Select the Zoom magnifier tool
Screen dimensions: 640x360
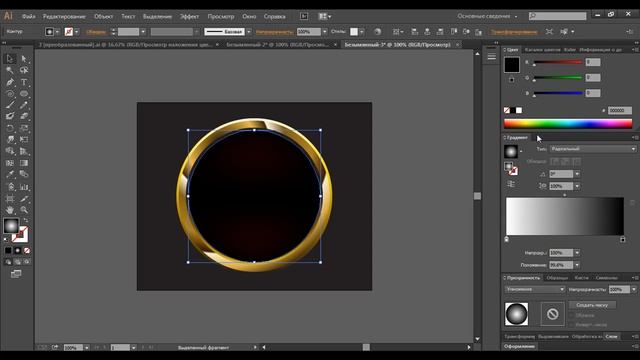24,210
